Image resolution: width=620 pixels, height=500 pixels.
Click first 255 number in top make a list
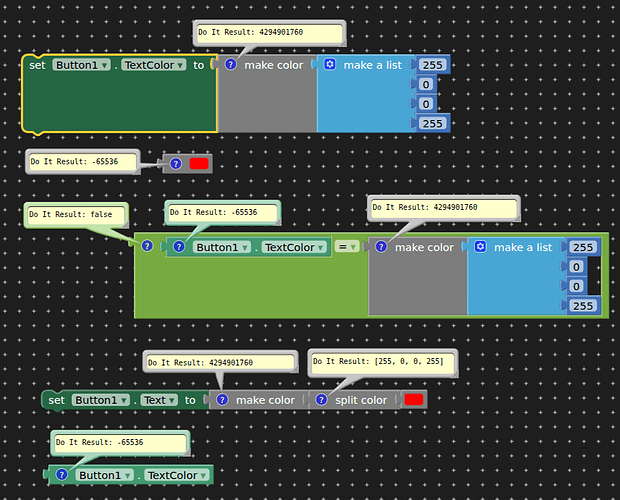[x=433, y=65]
